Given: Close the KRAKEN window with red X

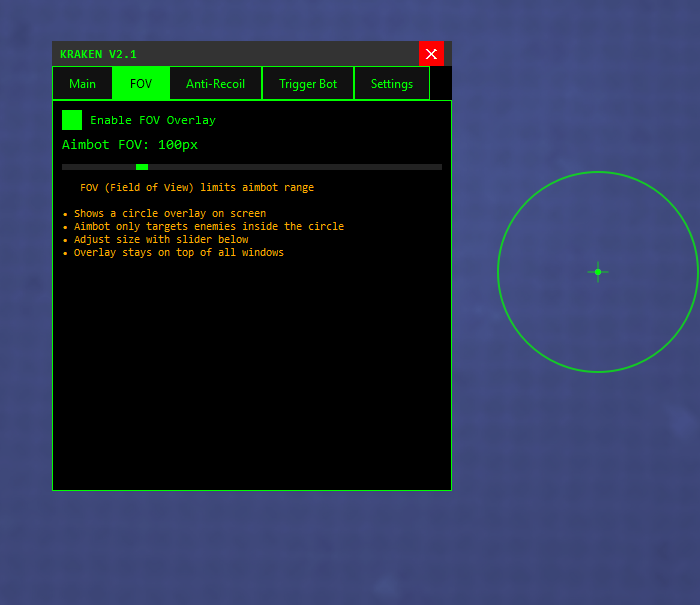Looking at the screenshot, I should 431,54.
